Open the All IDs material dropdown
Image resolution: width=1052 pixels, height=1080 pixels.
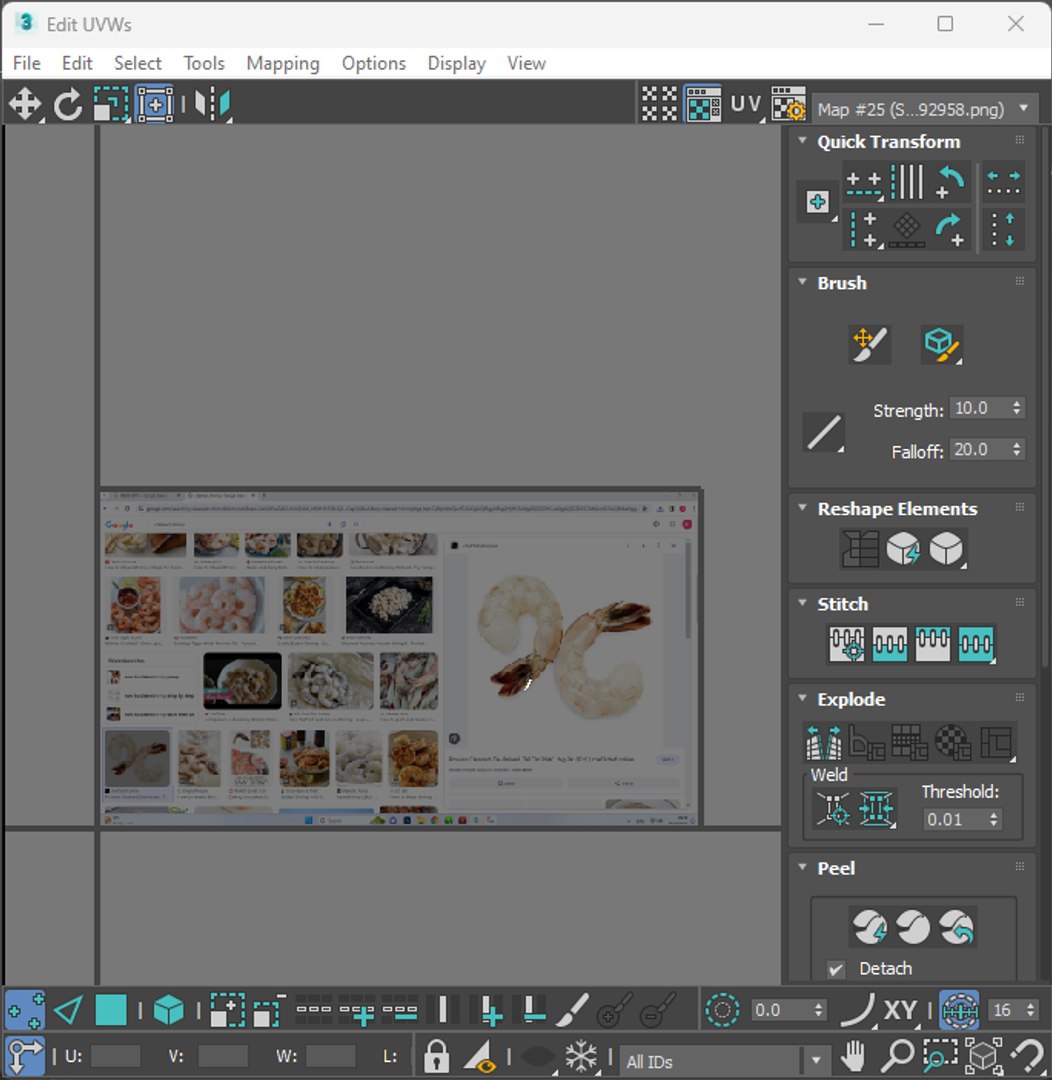click(x=723, y=1061)
